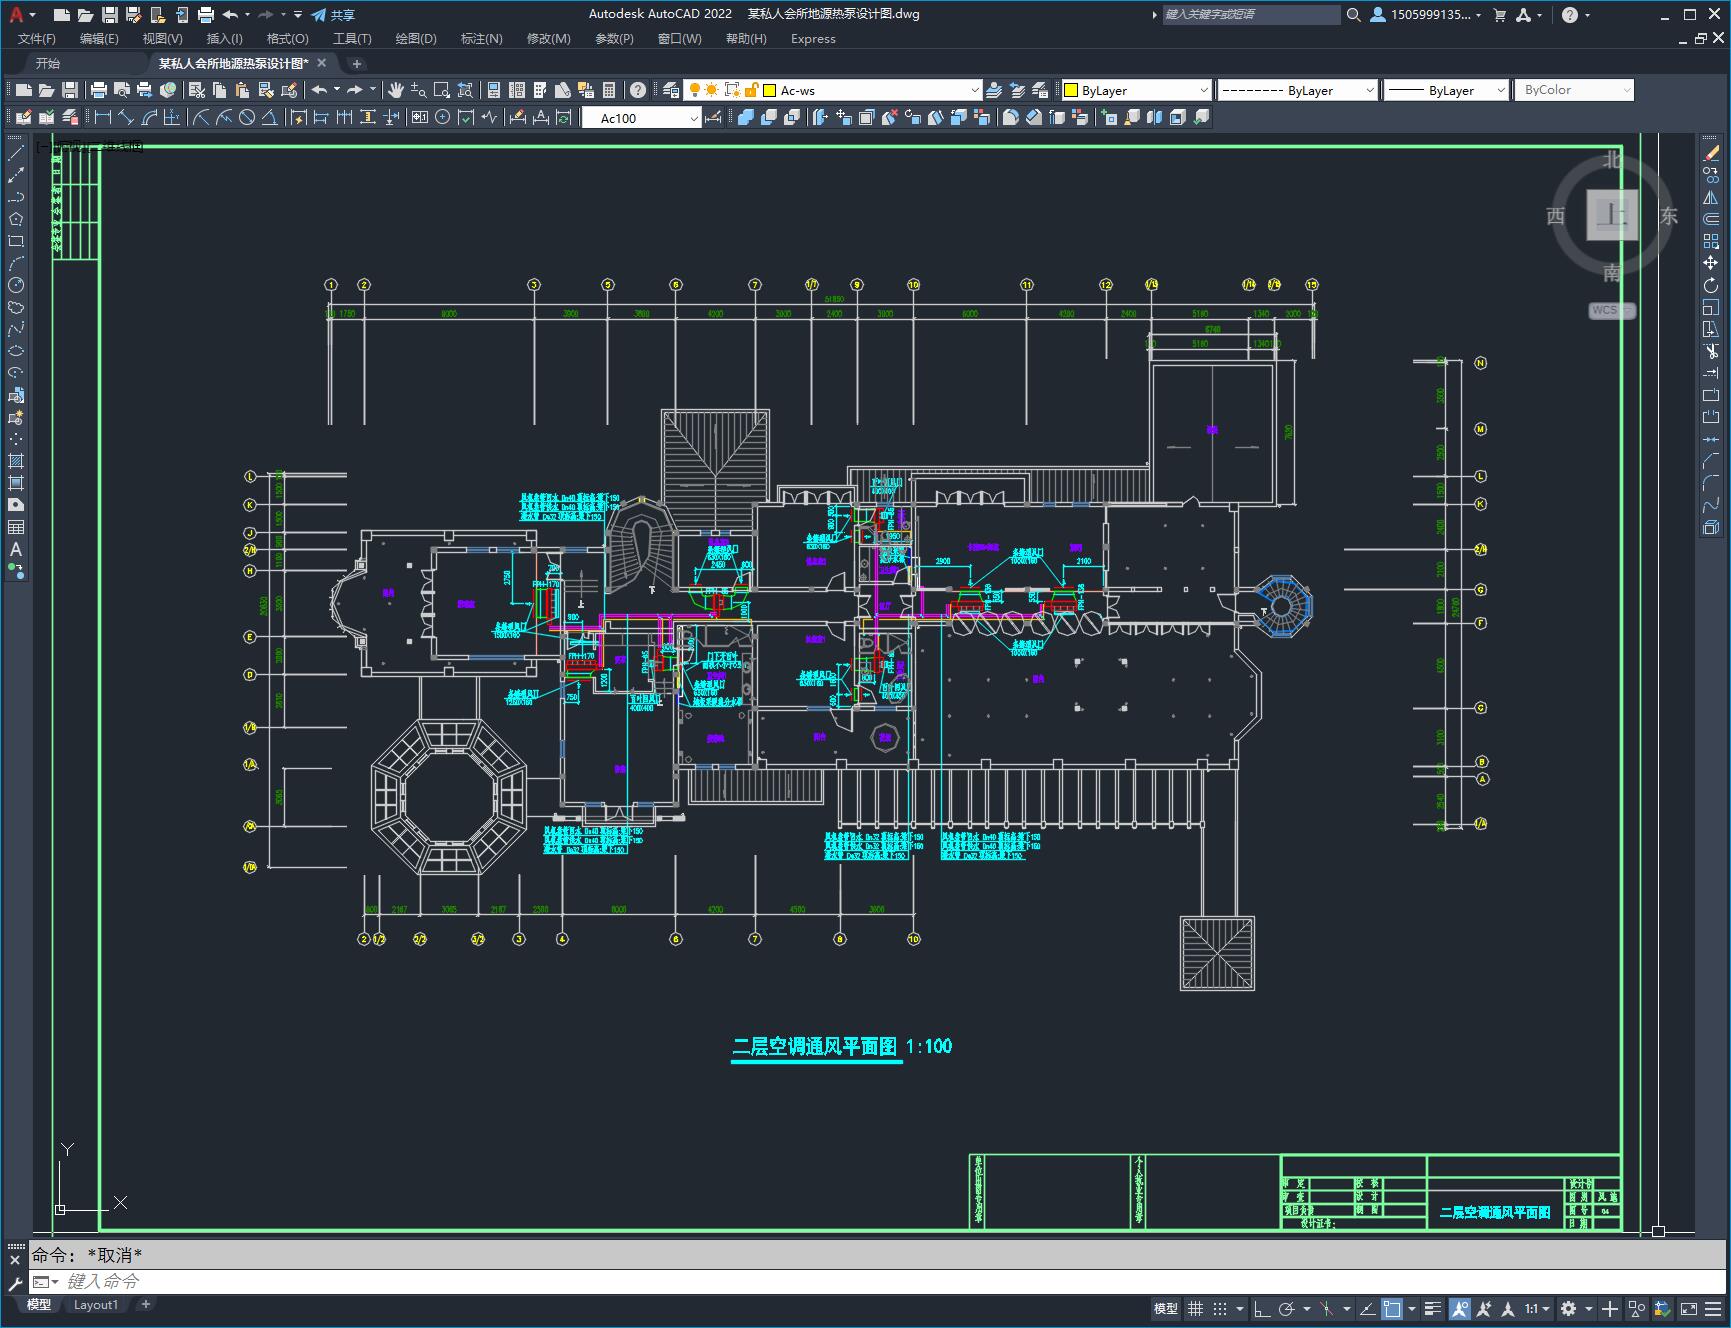Open the 文件(F) menu
Screen dimensions: 1731x1328
pyautogui.click(x=37, y=39)
